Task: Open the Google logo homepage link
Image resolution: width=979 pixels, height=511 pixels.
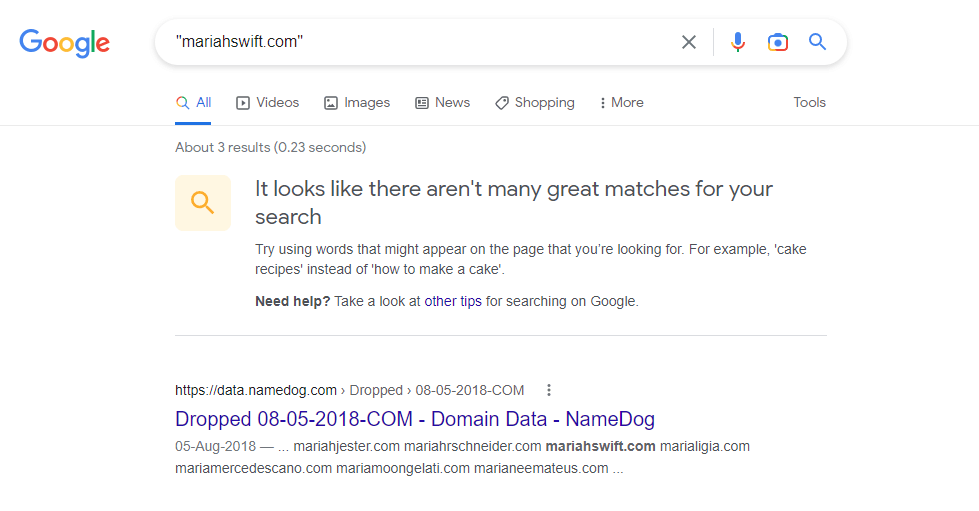Action: (64, 42)
